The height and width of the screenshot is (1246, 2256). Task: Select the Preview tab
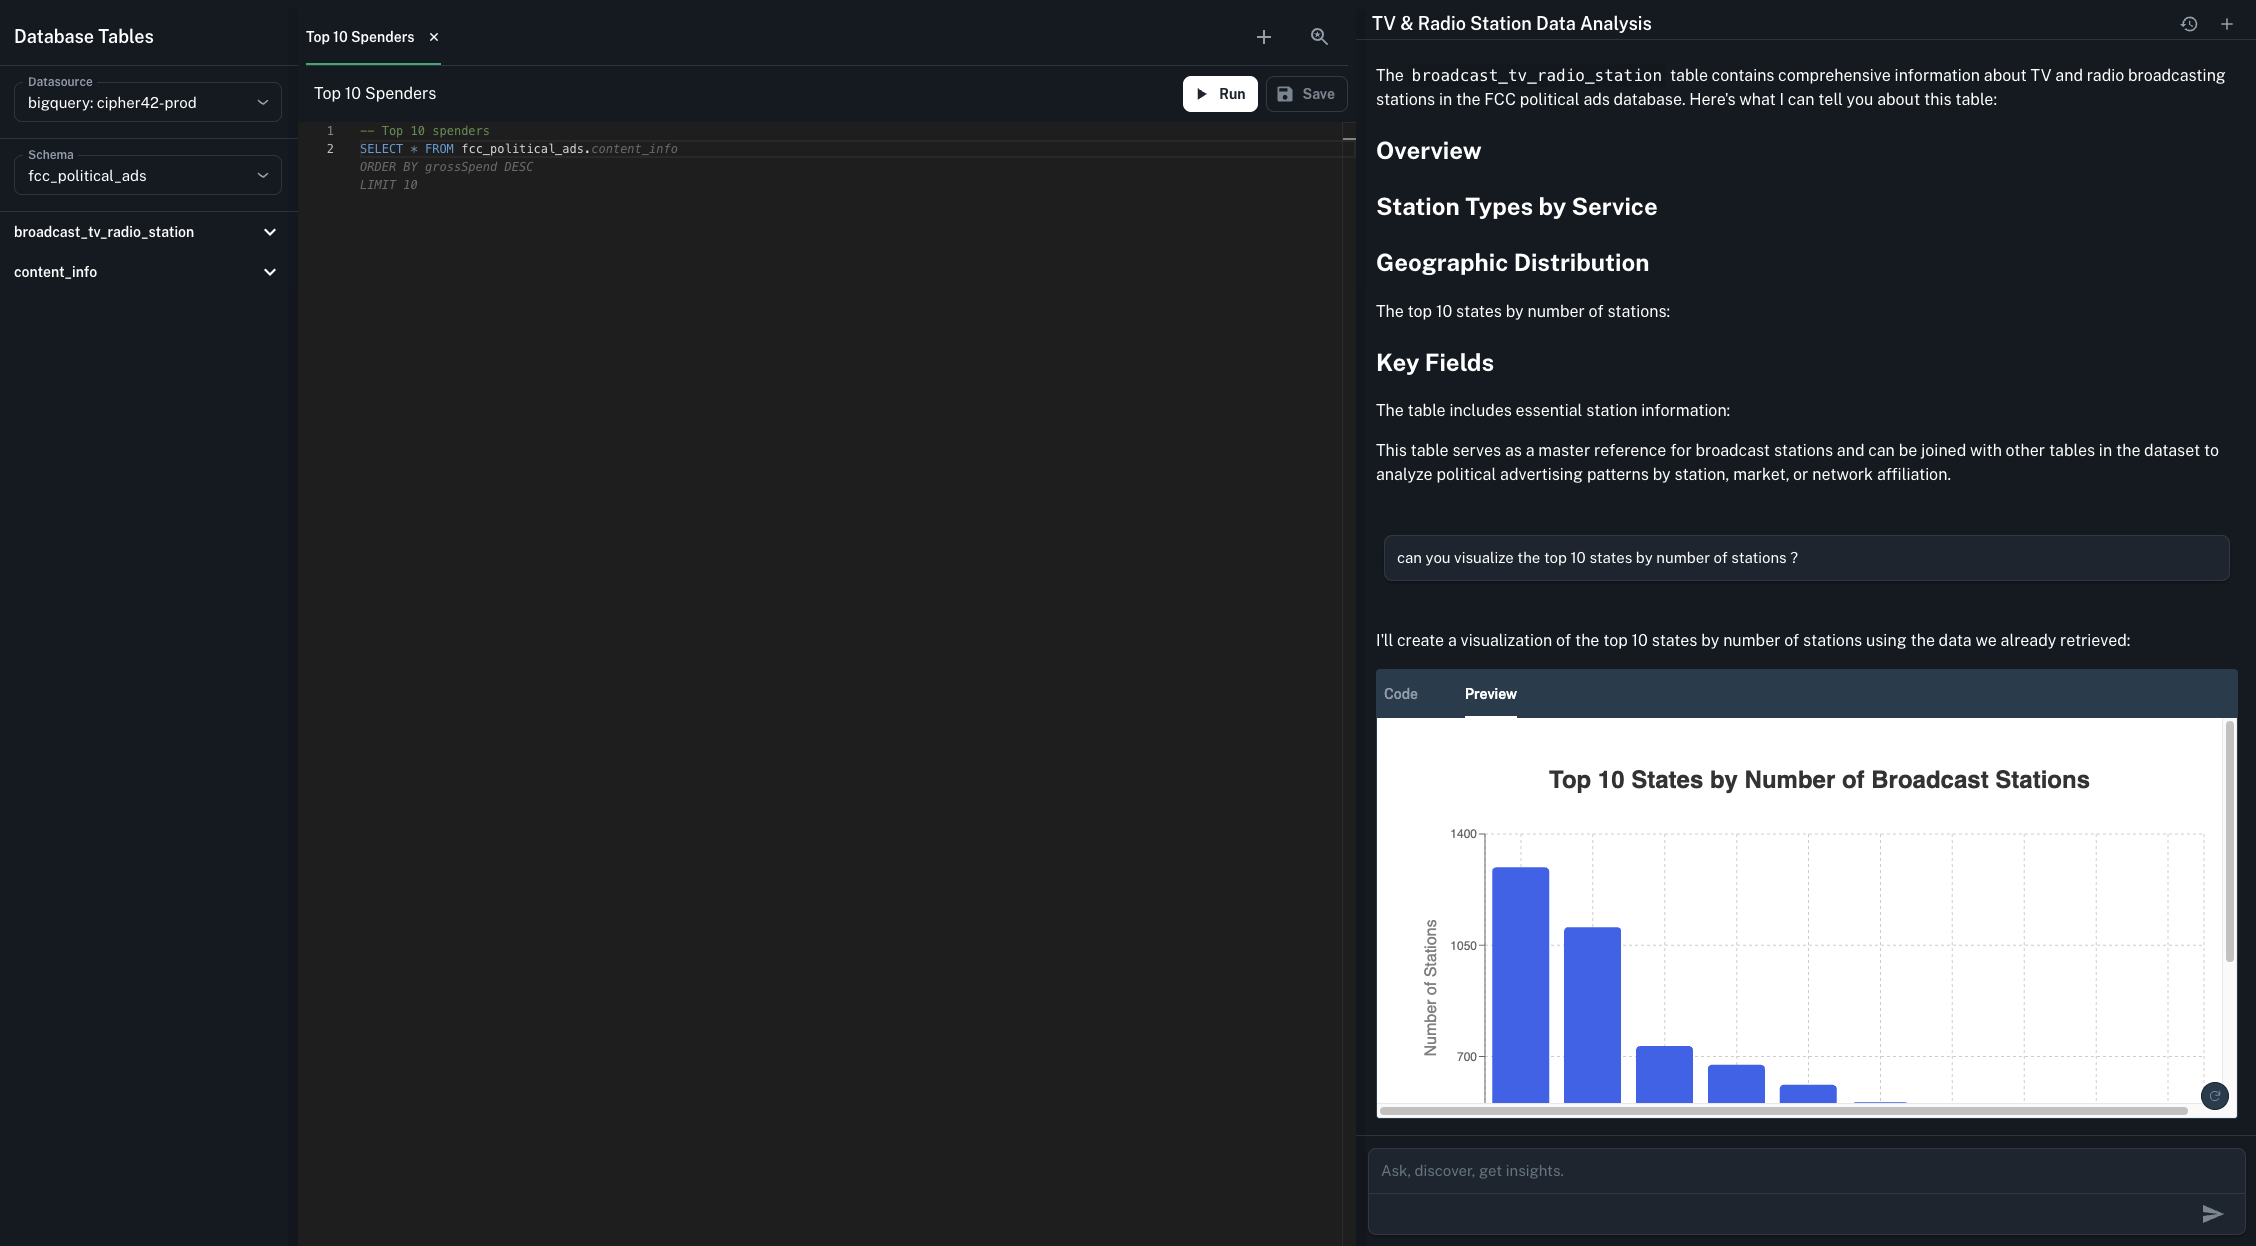pyautogui.click(x=1490, y=694)
